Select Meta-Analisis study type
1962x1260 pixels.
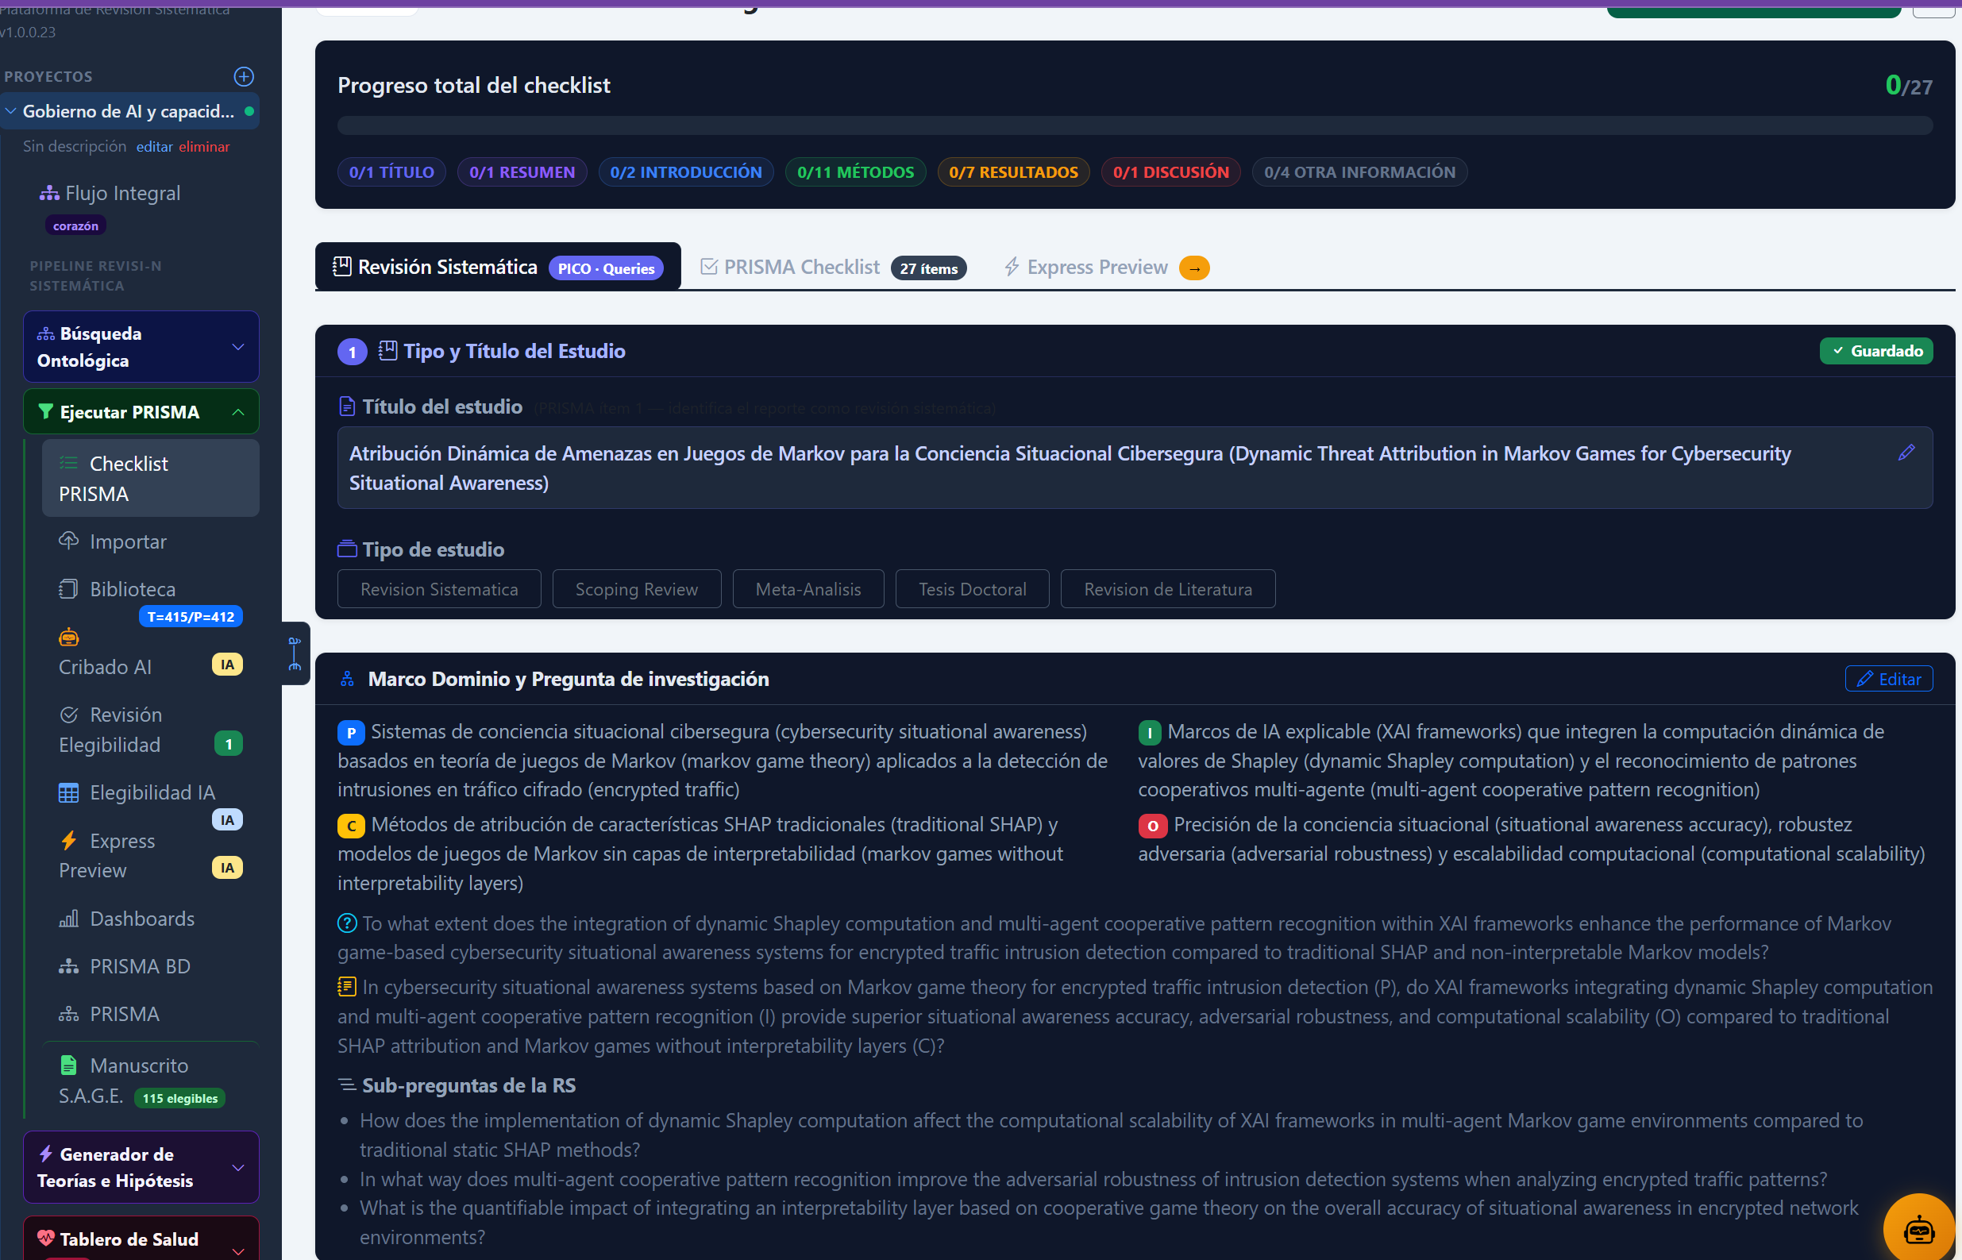click(x=808, y=589)
